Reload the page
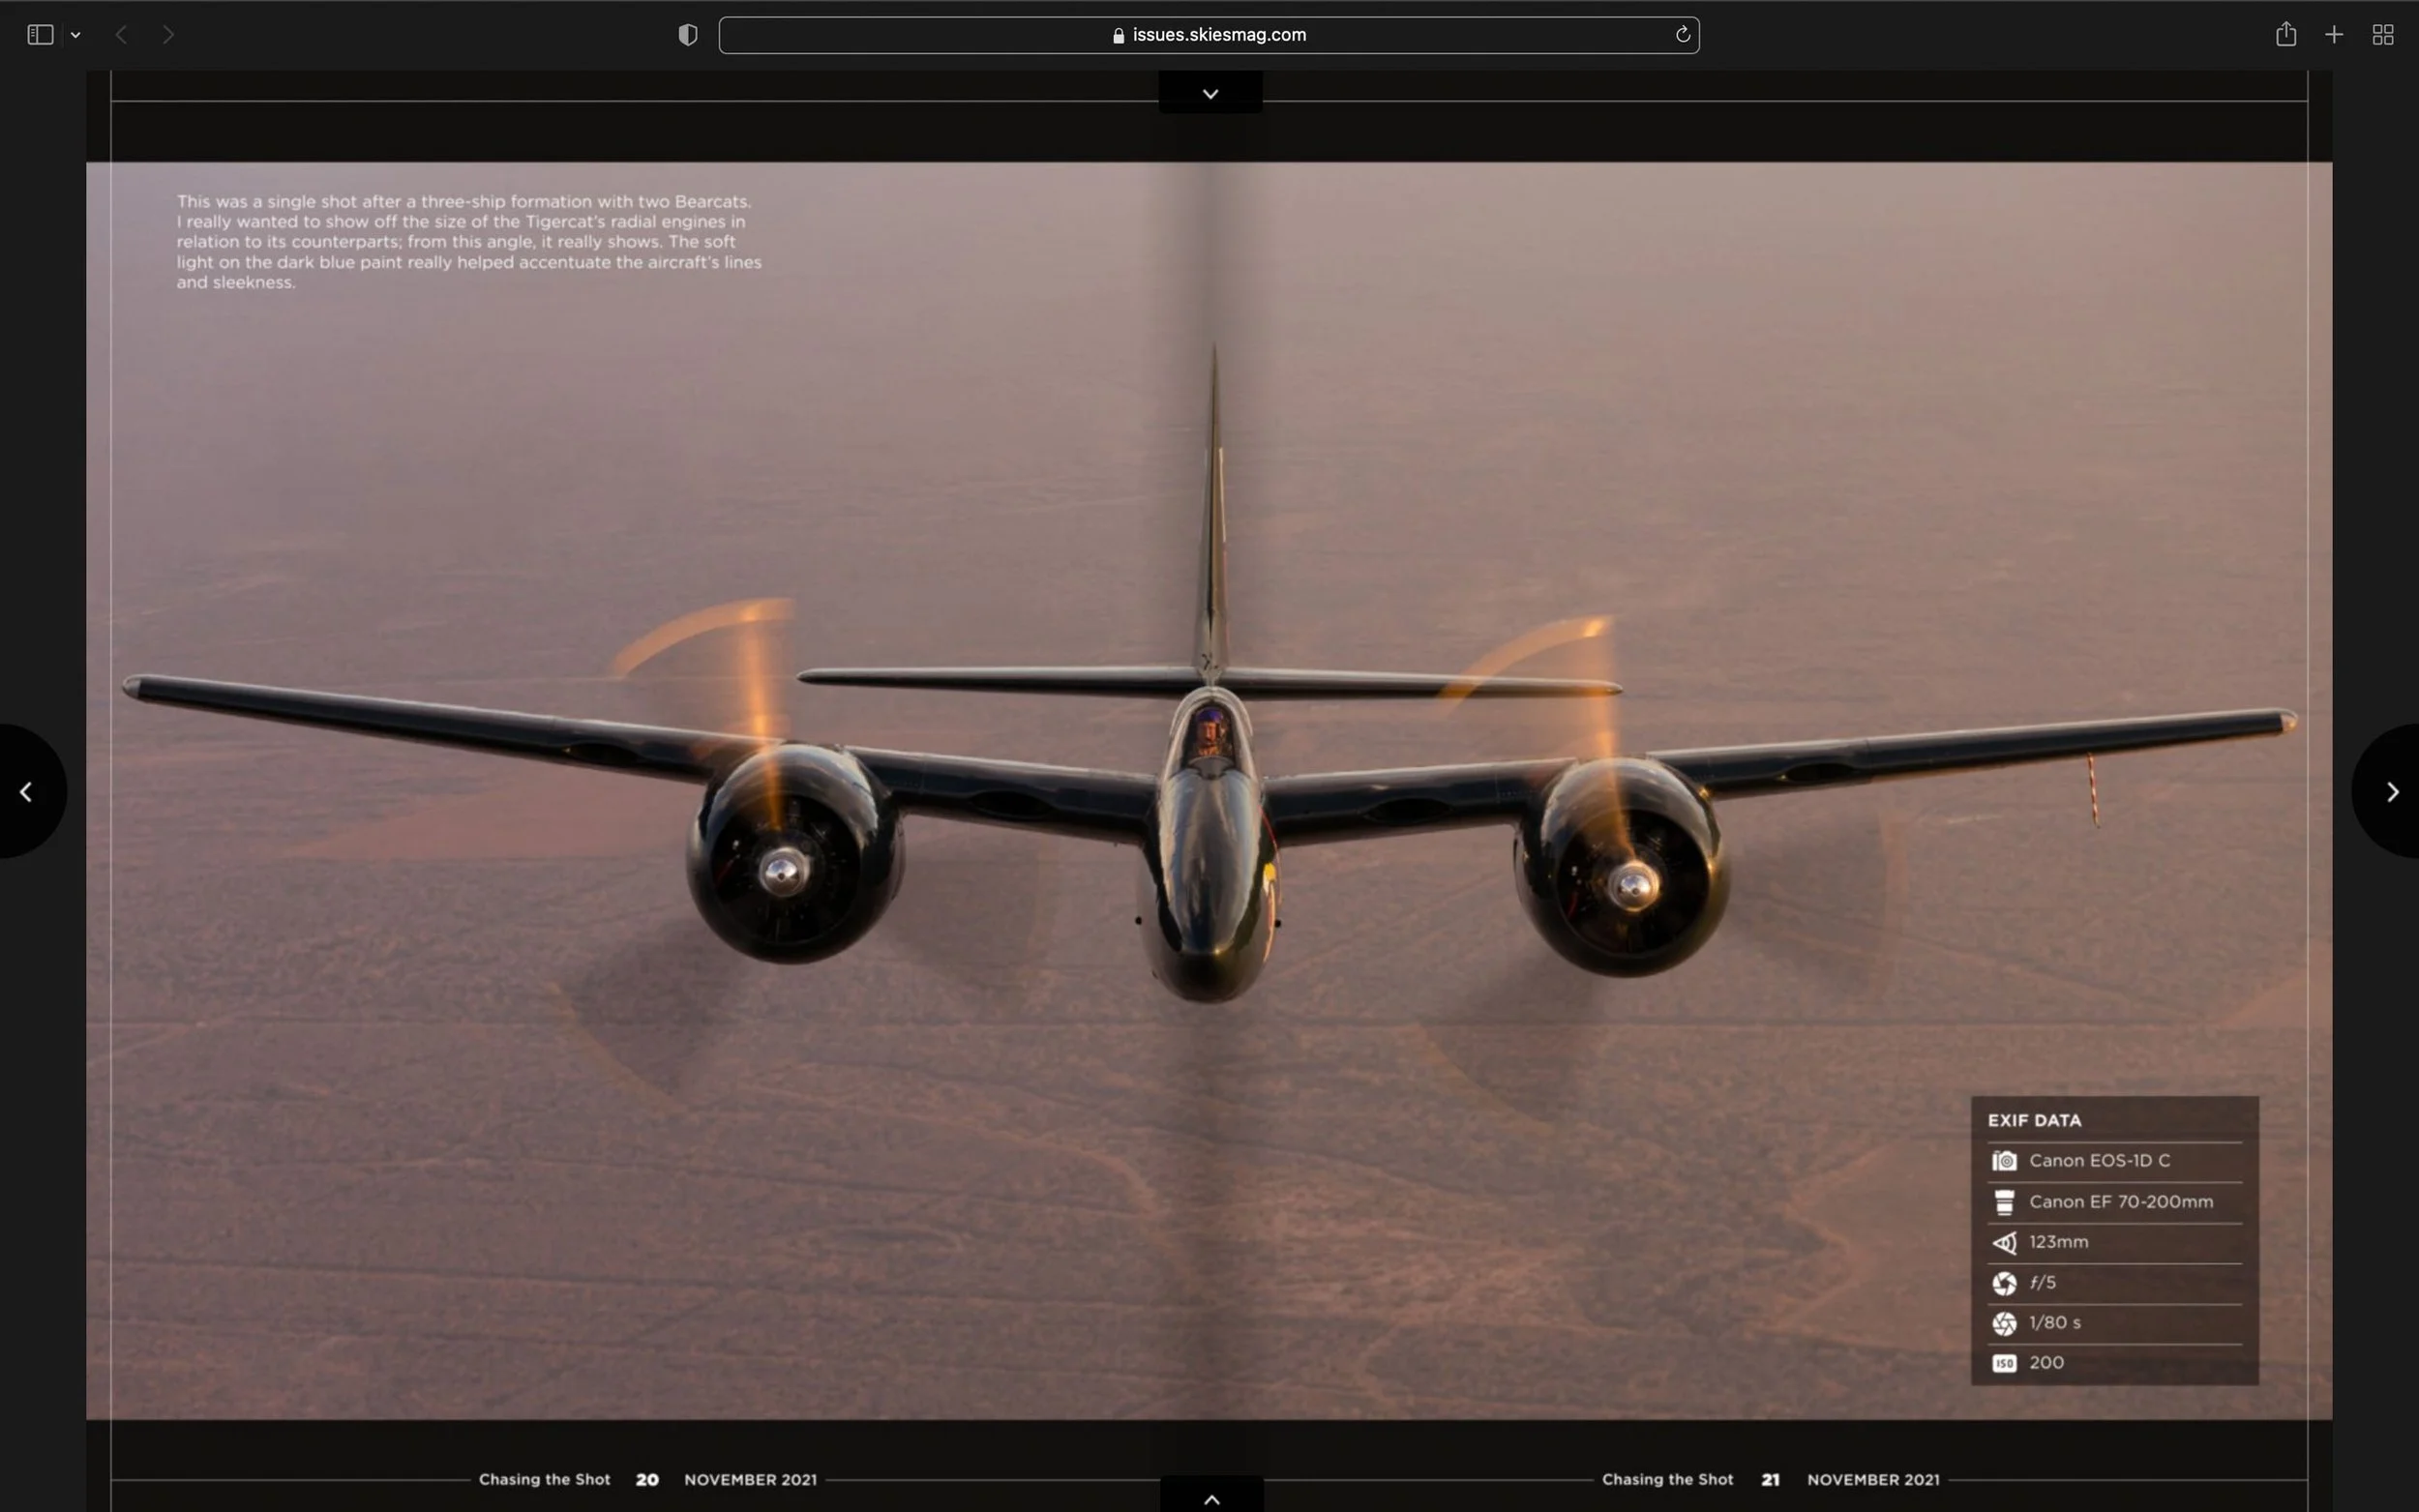 [1682, 35]
